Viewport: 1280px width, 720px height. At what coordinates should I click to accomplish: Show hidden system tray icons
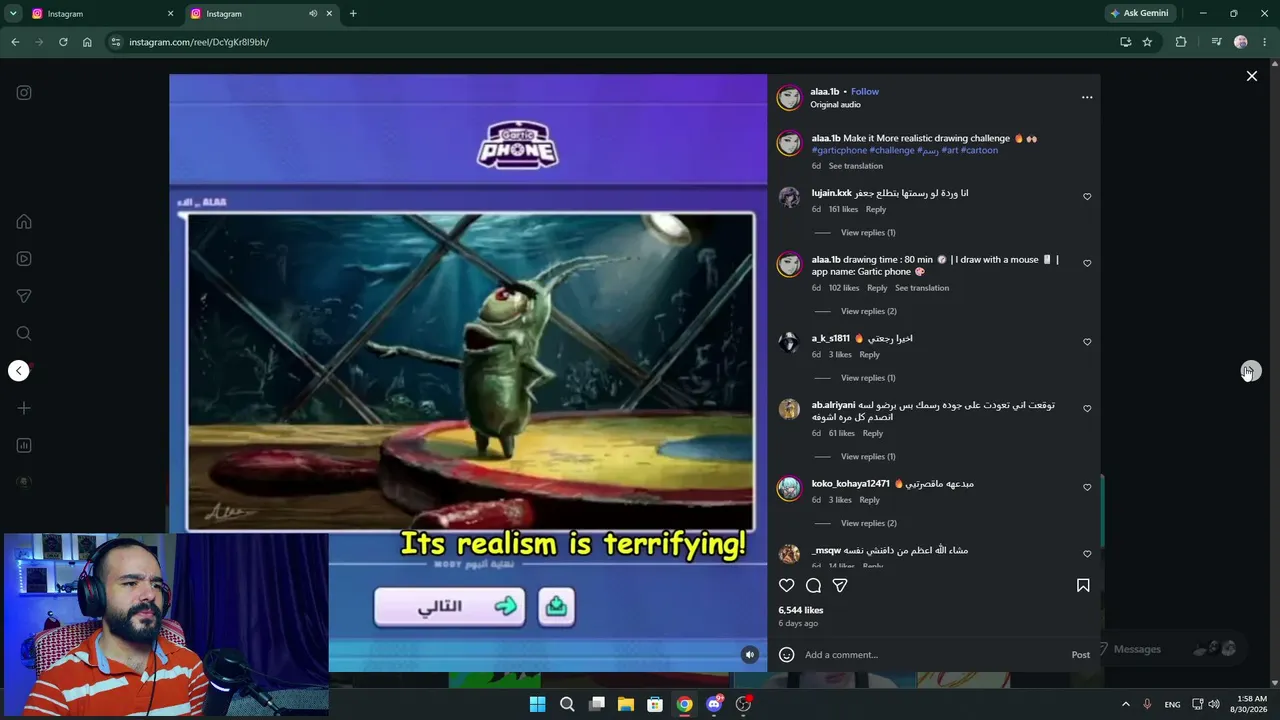tap(1125, 704)
